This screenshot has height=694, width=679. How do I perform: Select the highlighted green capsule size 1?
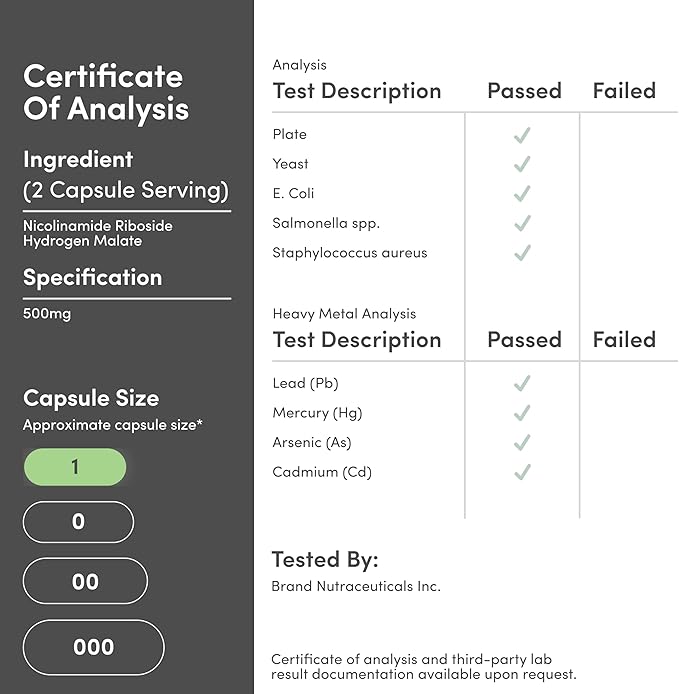click(x=75, y=467)
